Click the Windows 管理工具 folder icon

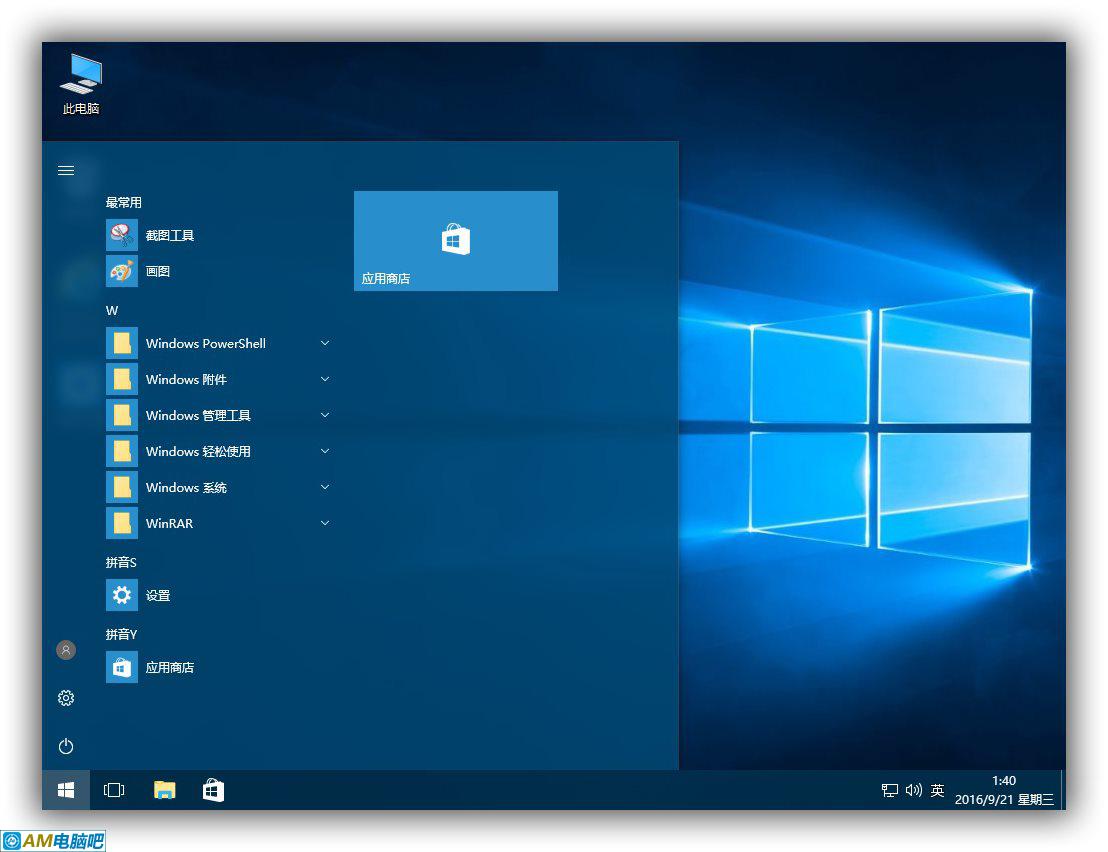(122, 415)
